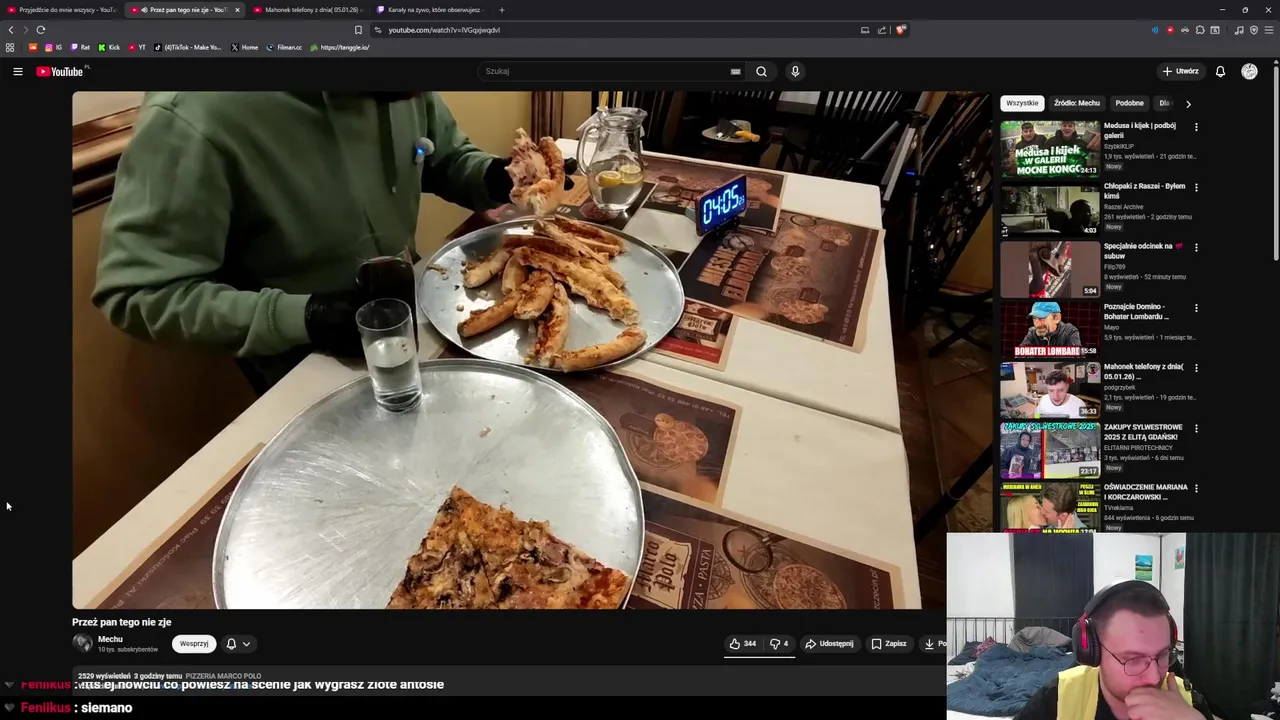Open the browser extensions puzzle icon
The width and height of the screenshot is (1280, 720).
coord(1200,30)
